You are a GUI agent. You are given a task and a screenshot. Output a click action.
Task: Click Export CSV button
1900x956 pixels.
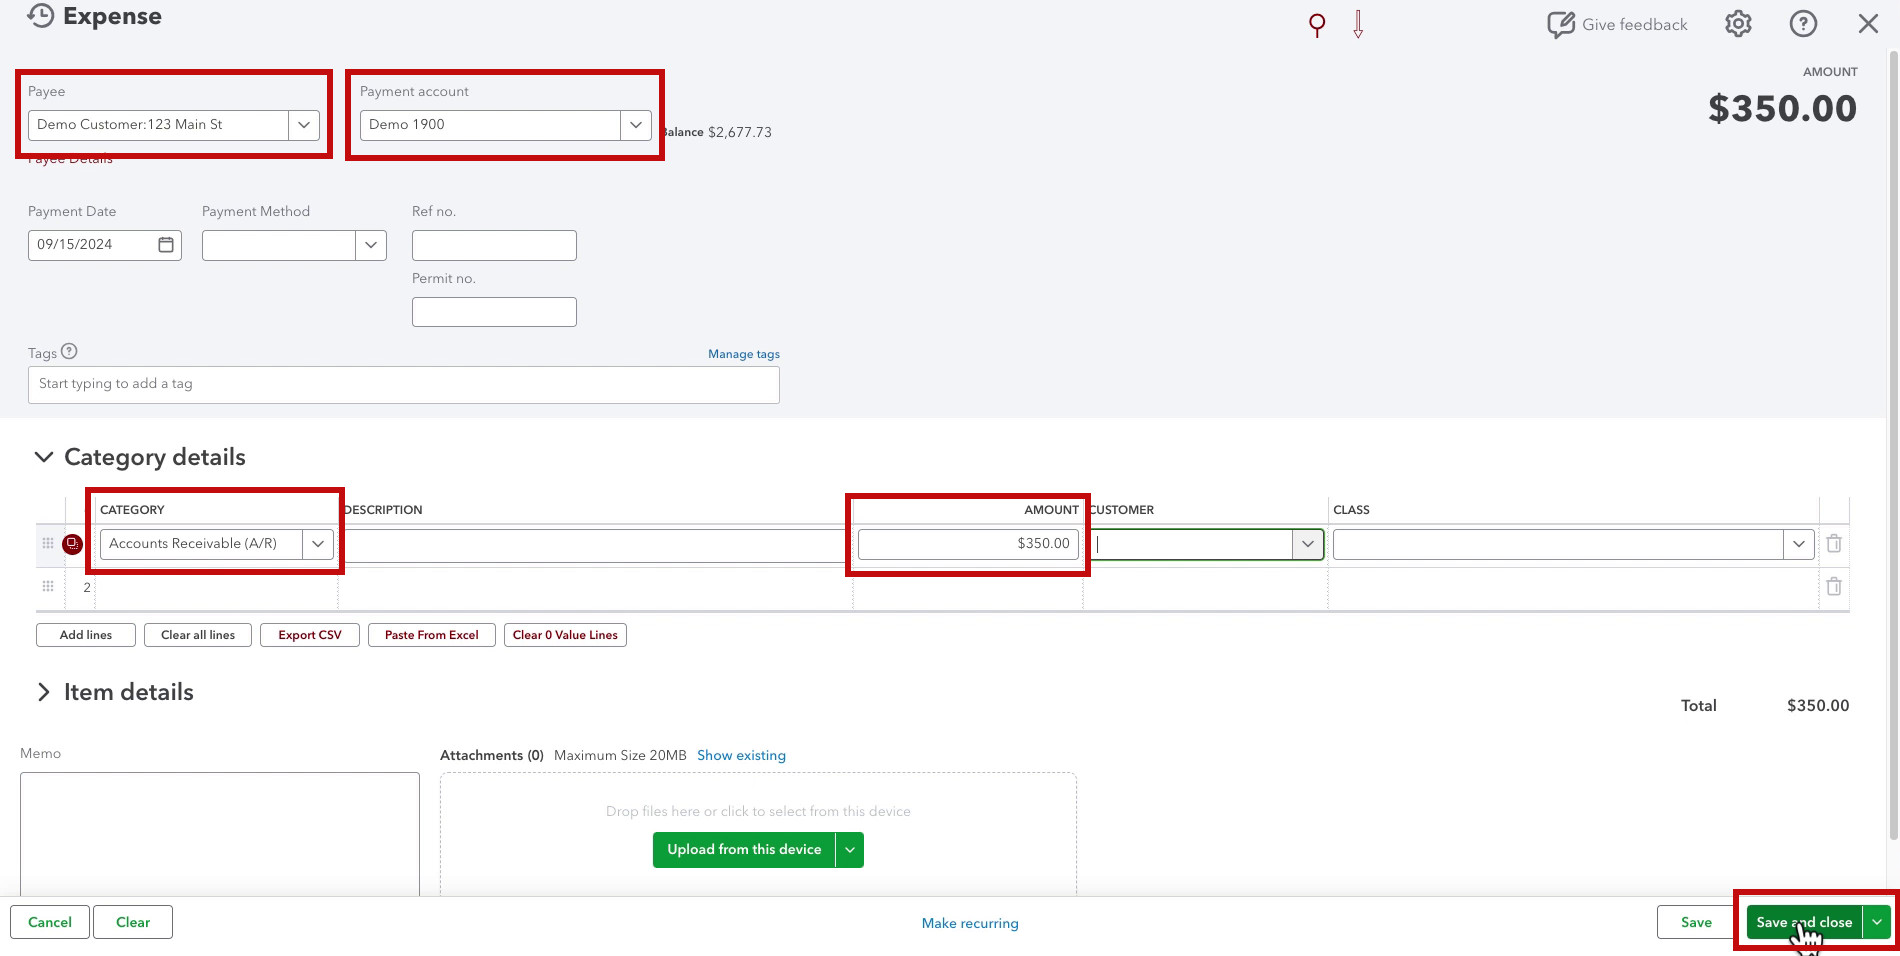tap(310, 635)
